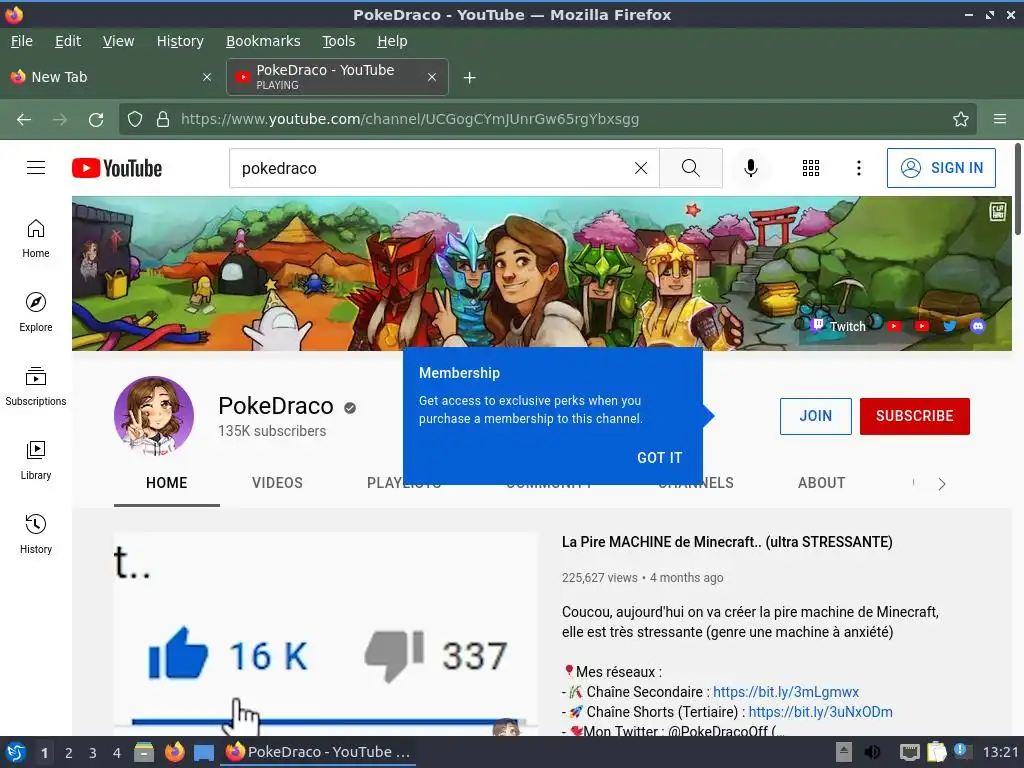Image resolution: width=1024 pixels, height=768 pixels.
Task: Launch Firefox from the taskbar launcher icon
Action: pyautogui.click(x=174, y=752)
